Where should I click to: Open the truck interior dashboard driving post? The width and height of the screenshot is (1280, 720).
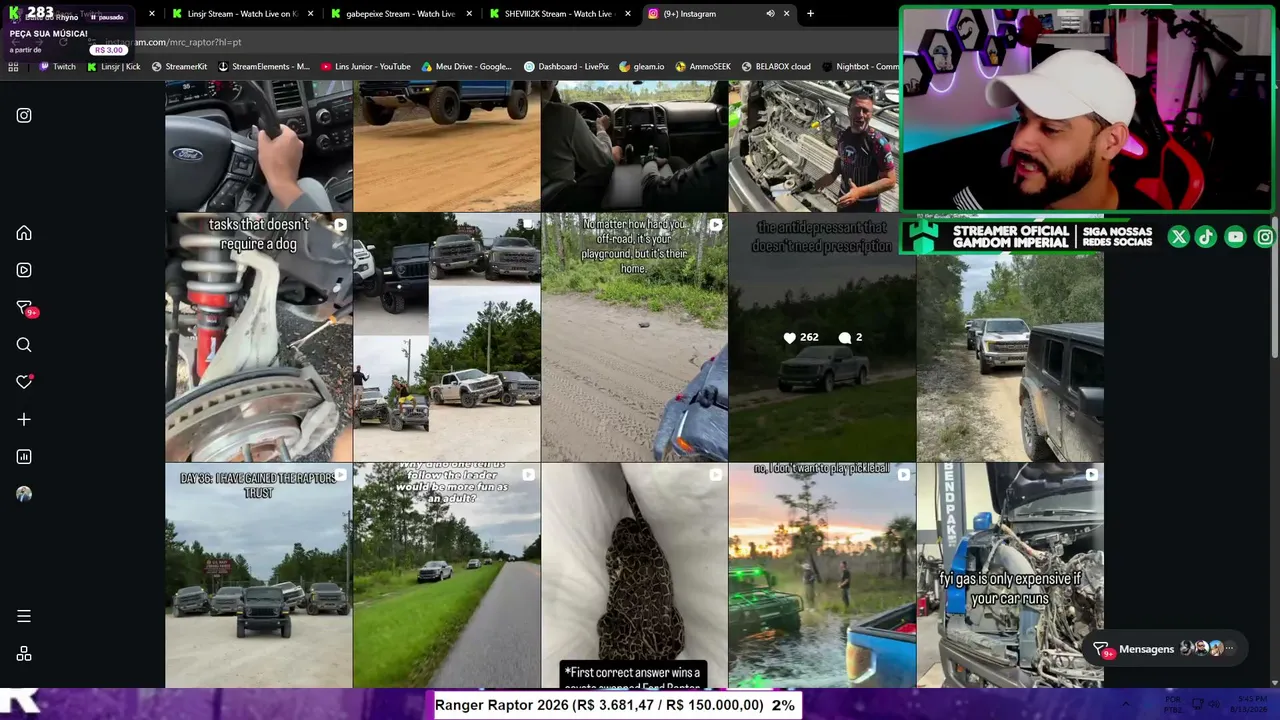(x=634, y=146)
